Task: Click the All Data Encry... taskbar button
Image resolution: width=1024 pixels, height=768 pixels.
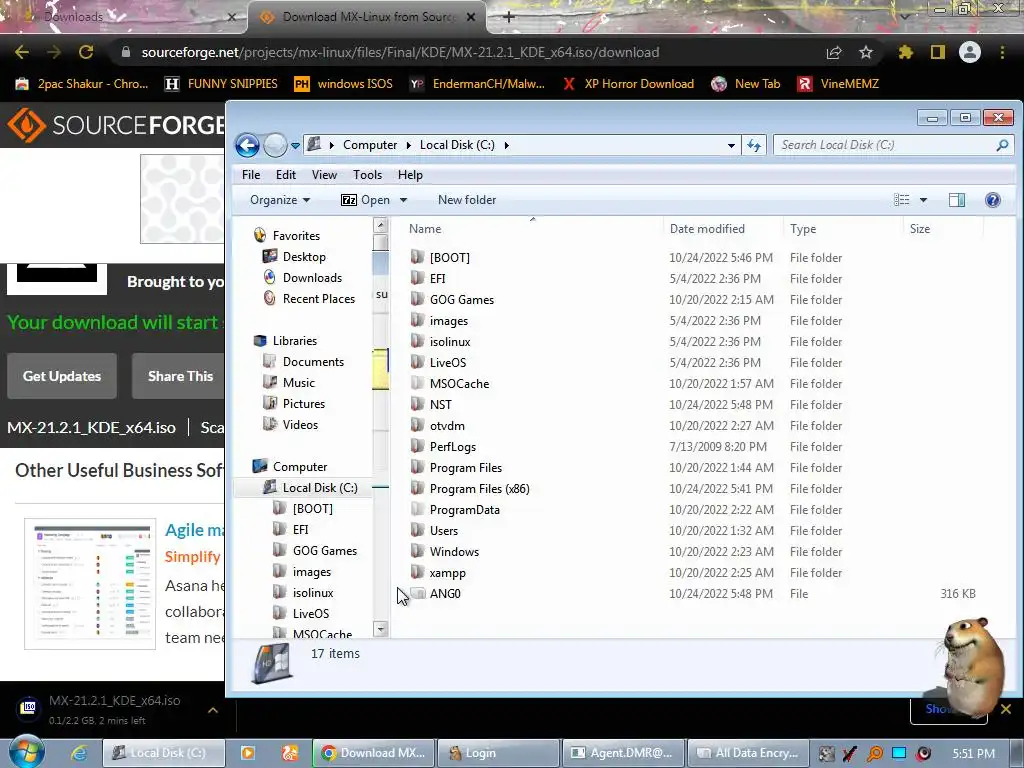Action: pos(747,753)
